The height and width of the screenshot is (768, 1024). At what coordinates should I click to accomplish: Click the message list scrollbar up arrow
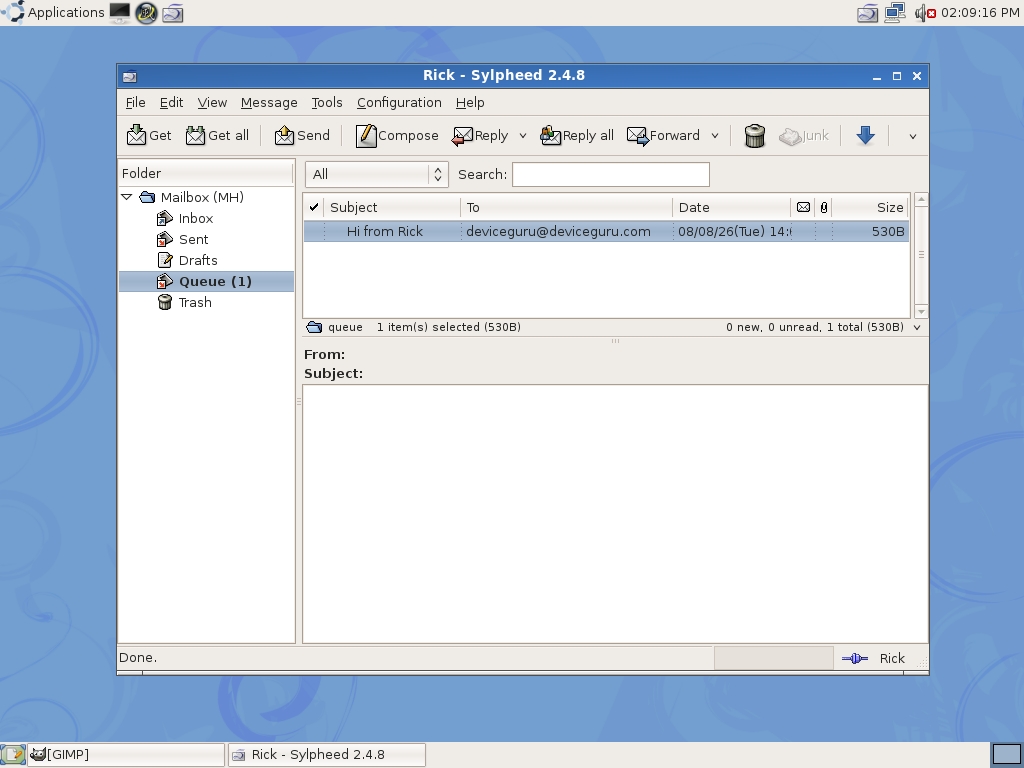pos(921,199)
